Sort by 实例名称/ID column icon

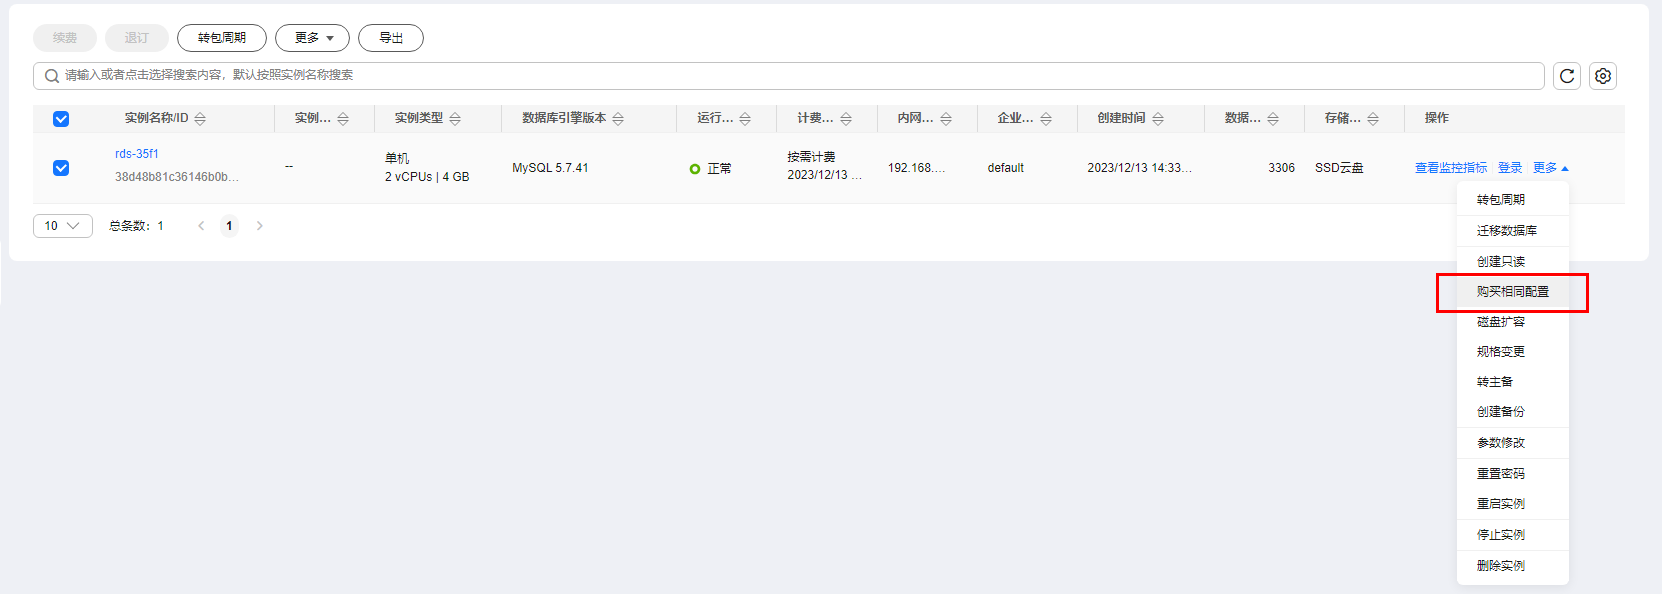(x=200, y=119)
